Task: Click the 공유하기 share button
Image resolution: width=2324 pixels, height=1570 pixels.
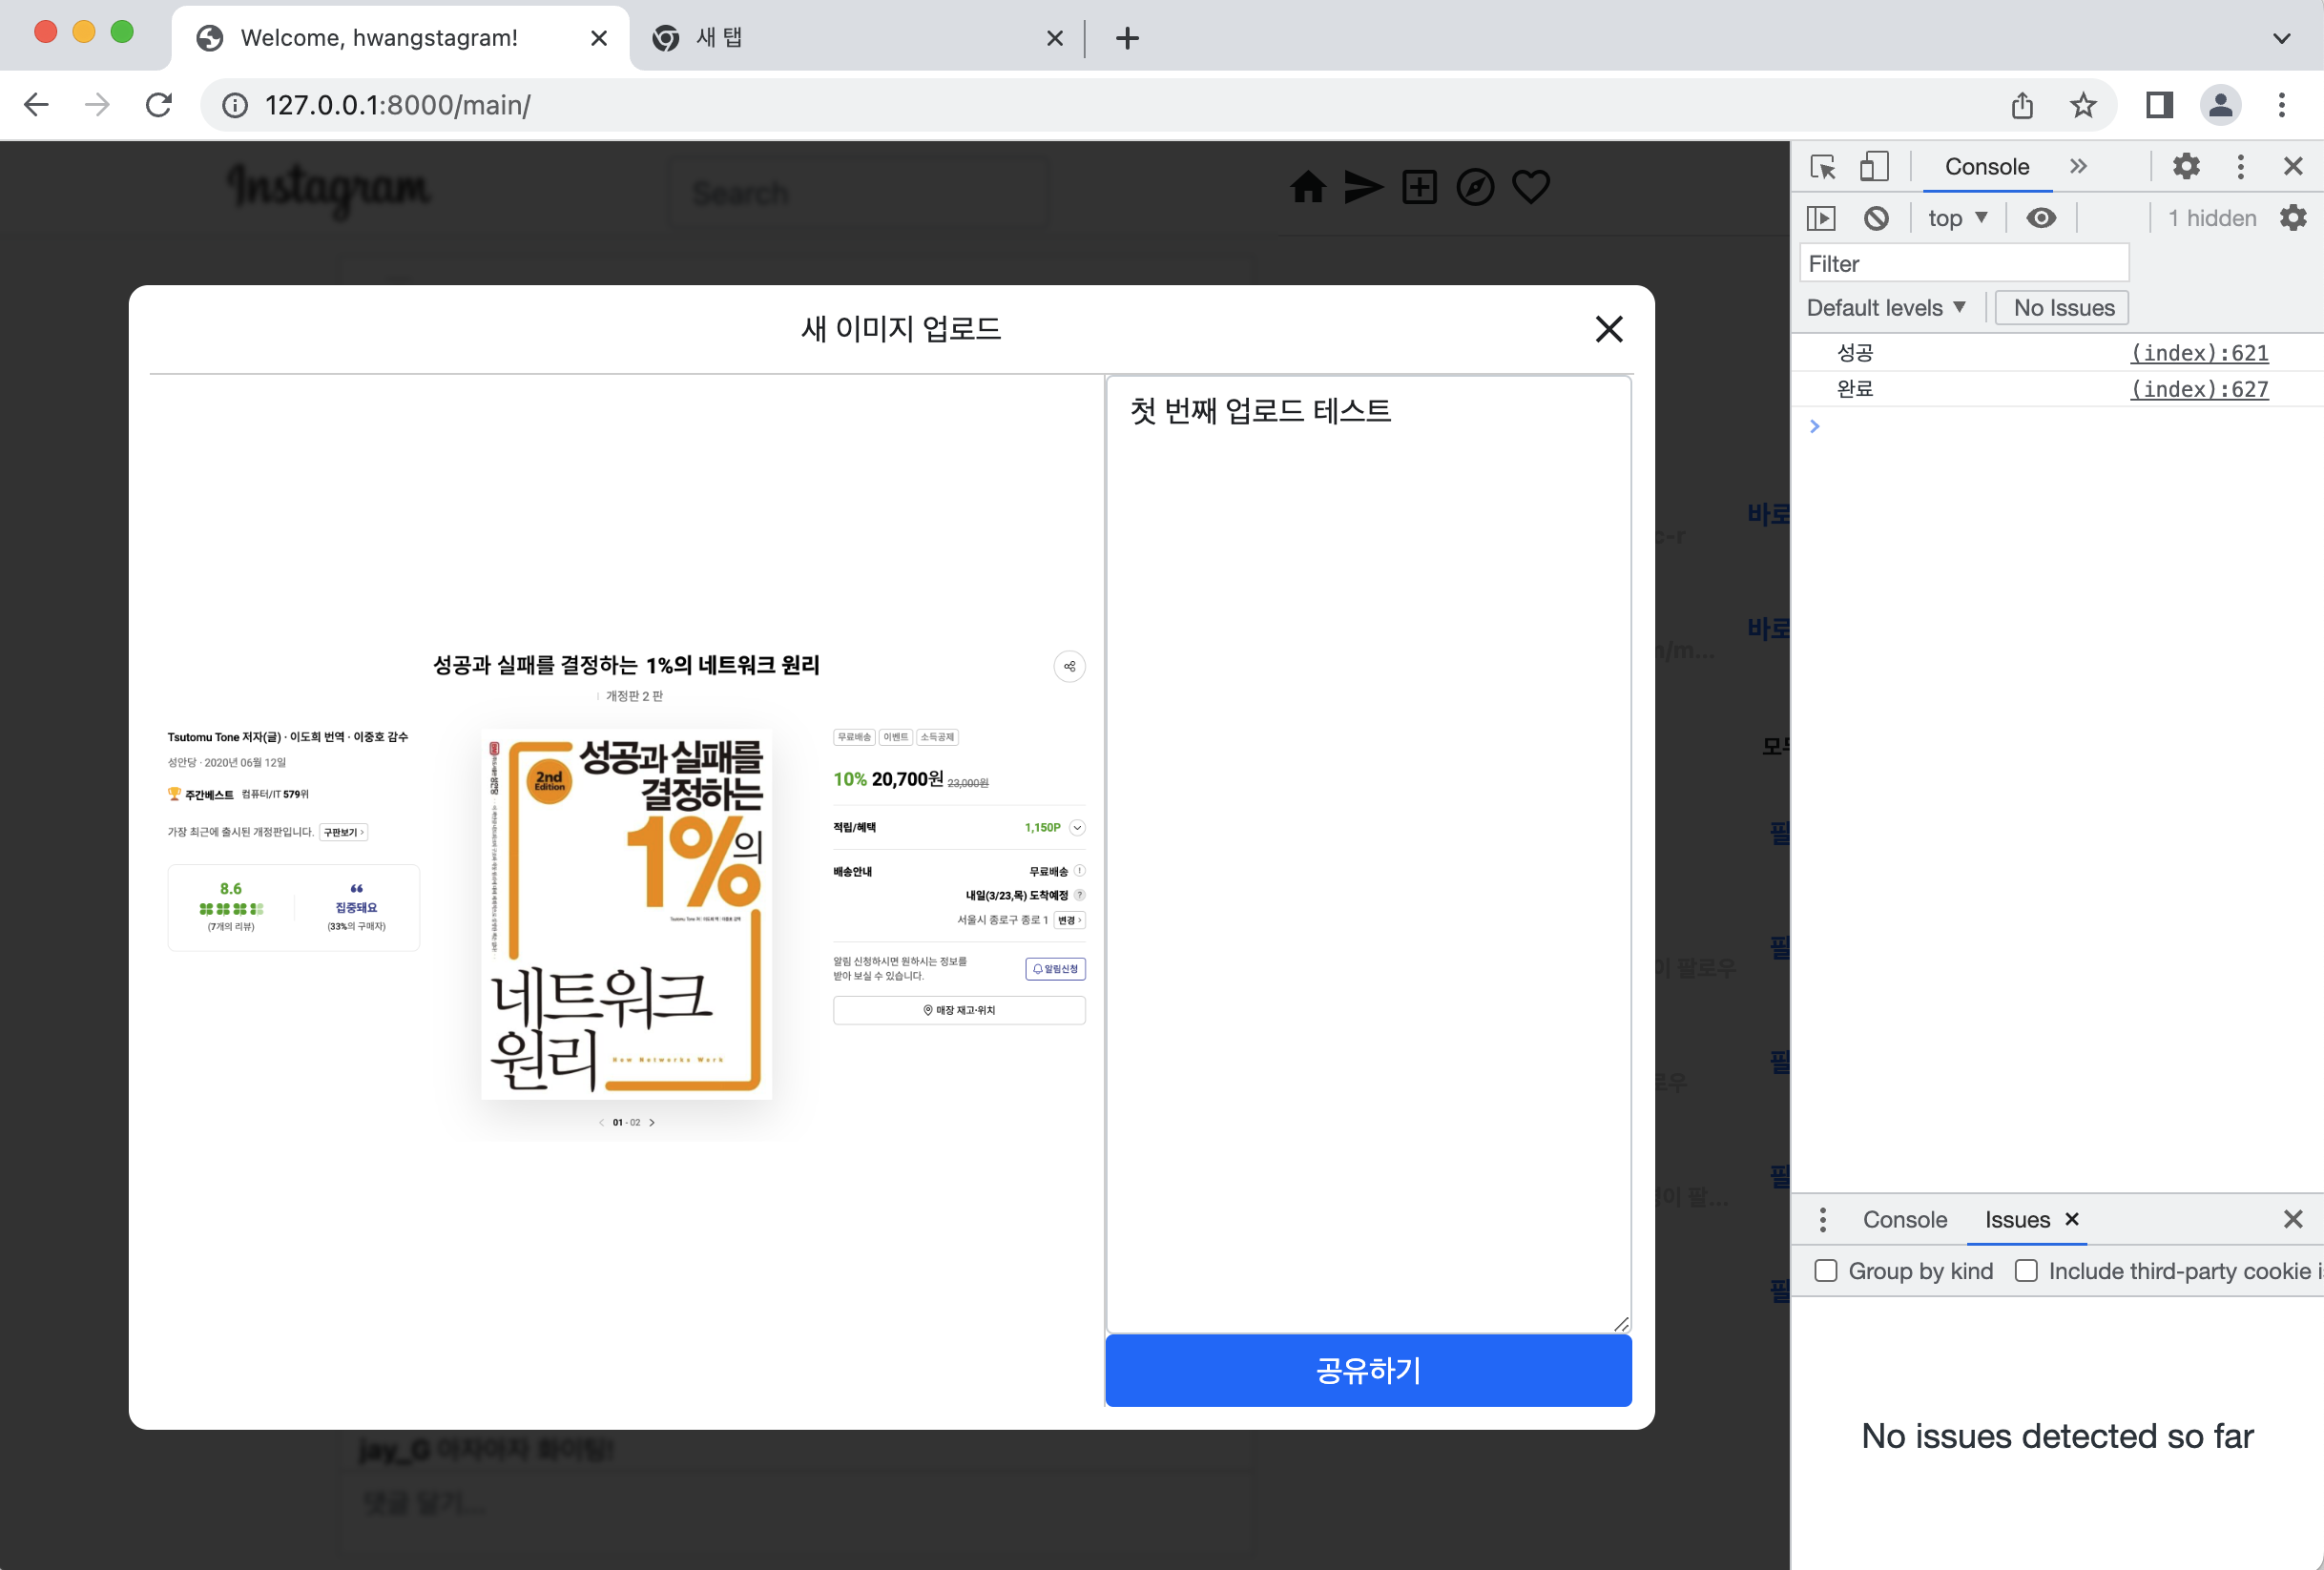Action: 1368,1370
